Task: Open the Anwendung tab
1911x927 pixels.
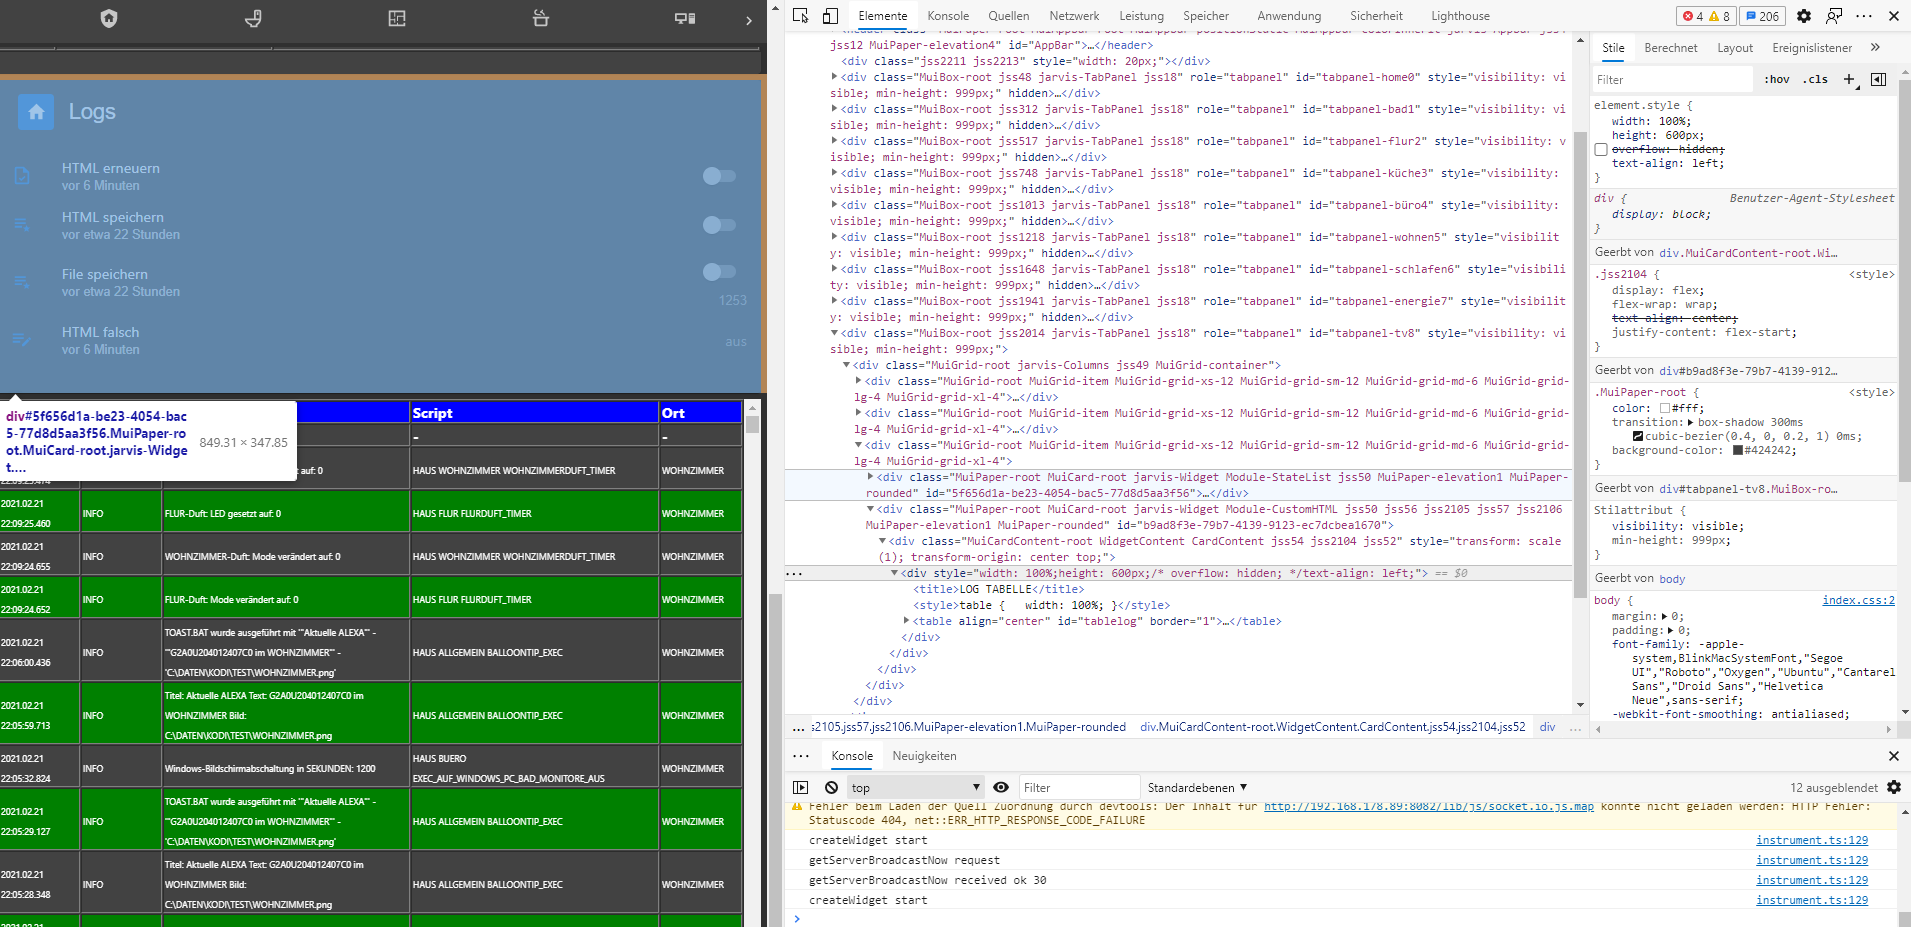Action: pos(1289,16)
